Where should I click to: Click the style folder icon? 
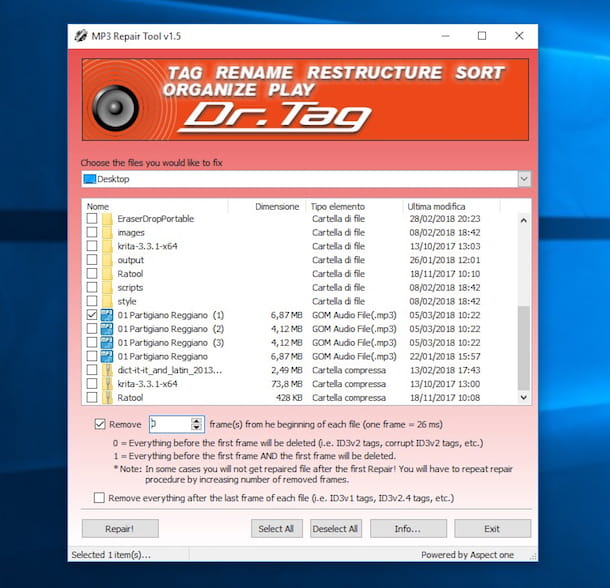pyautogui.click(x=107, y=301)
